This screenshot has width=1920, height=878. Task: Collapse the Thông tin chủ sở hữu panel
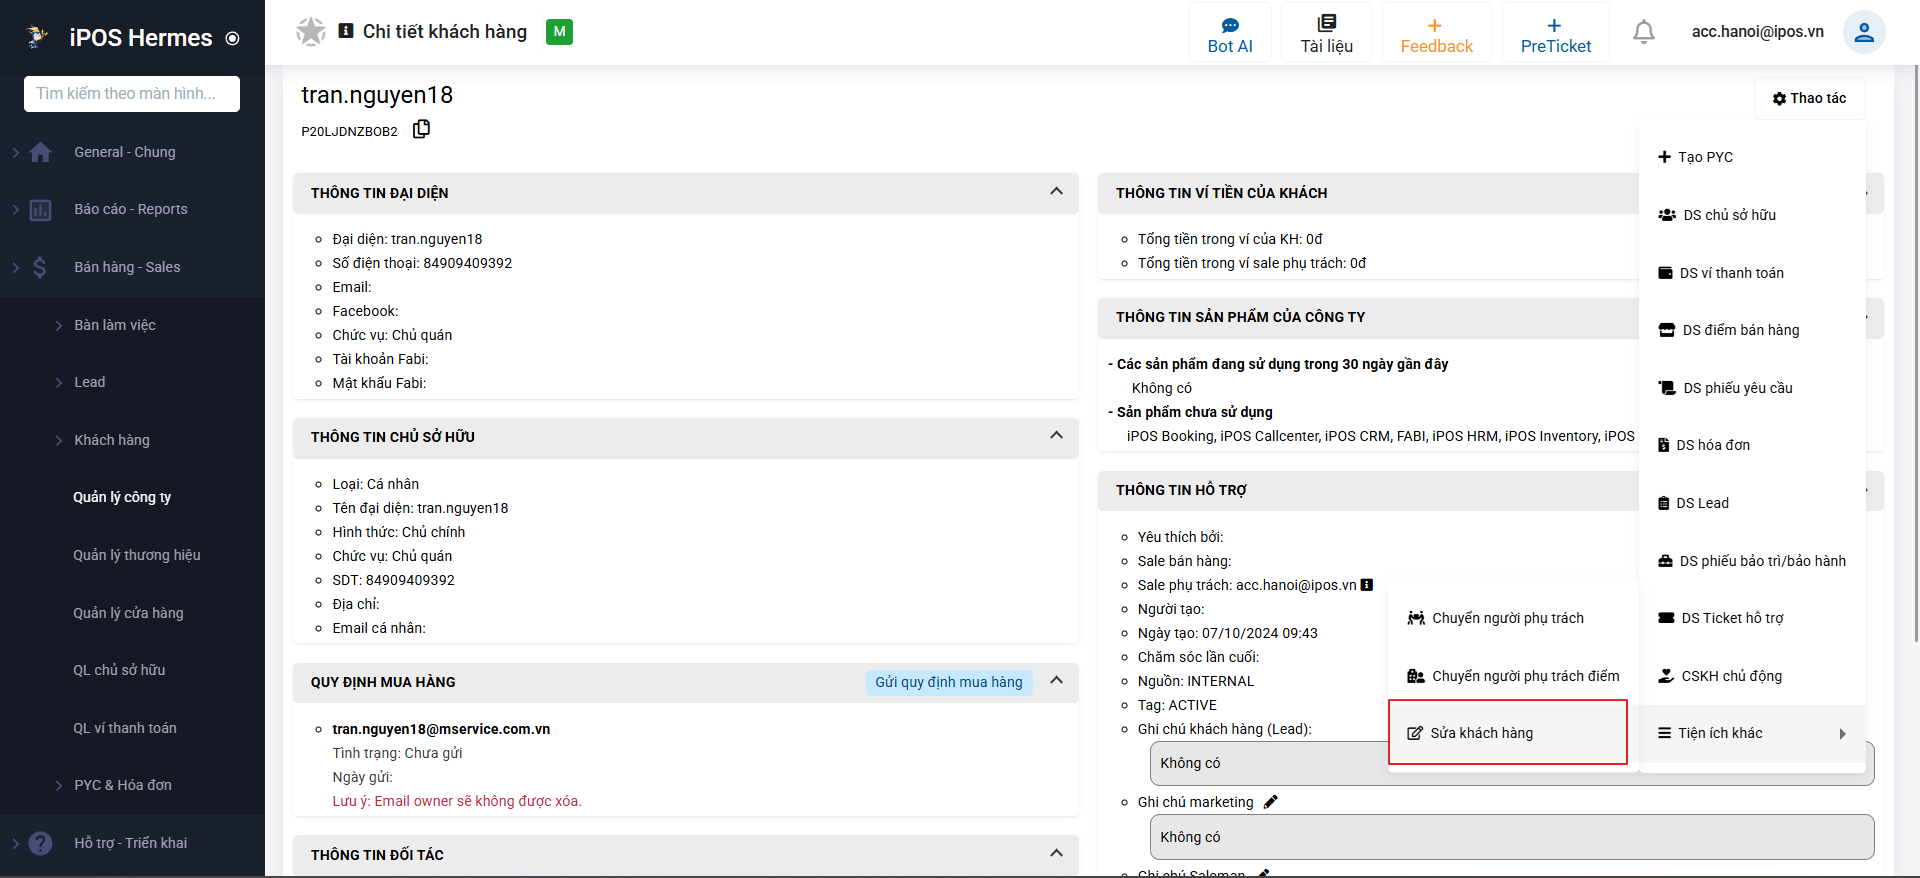(1056, 436)
